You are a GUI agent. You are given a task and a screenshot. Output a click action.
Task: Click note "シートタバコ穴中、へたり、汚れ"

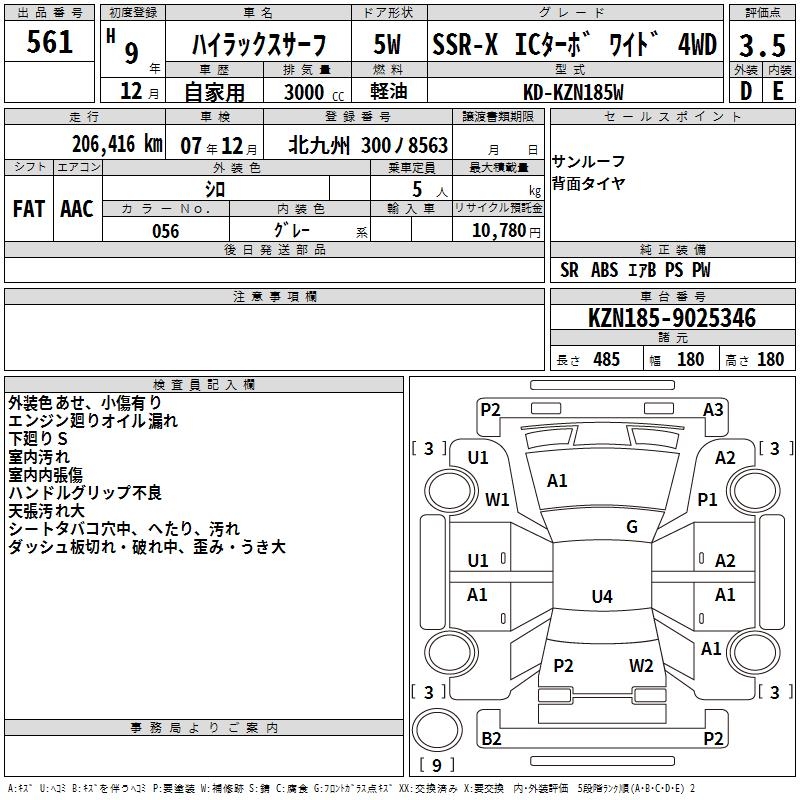(124, 529)
